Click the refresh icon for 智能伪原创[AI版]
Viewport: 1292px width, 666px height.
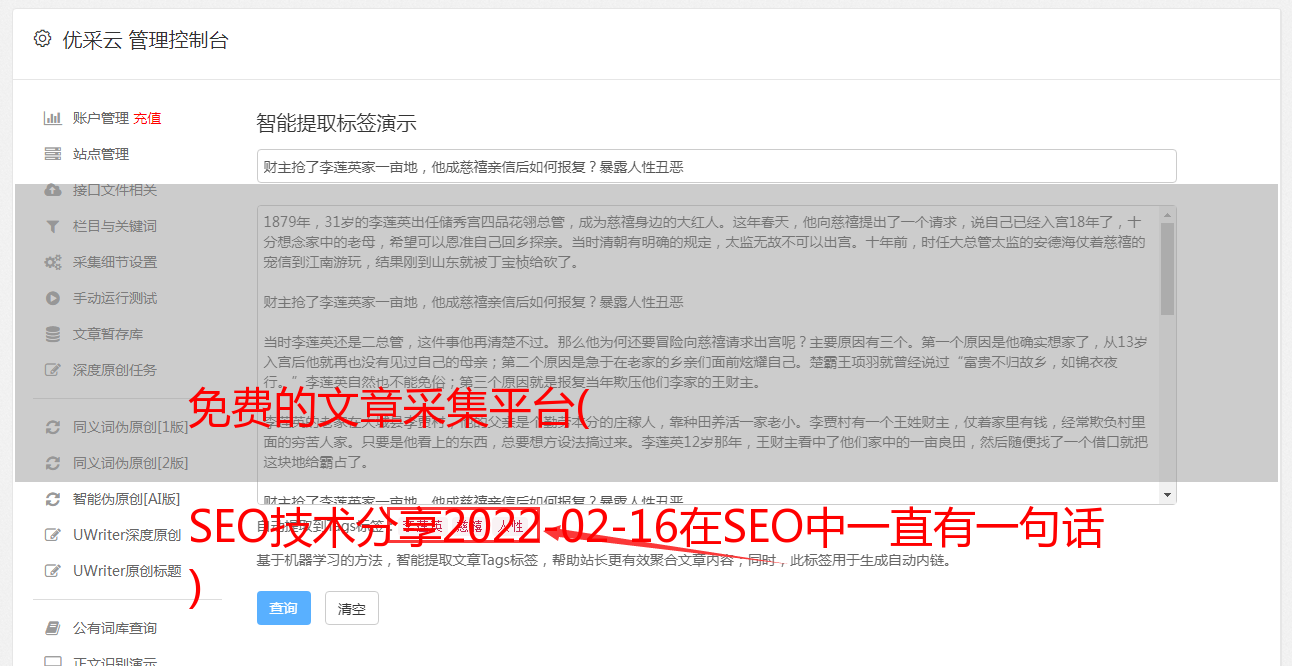[53, 498]
